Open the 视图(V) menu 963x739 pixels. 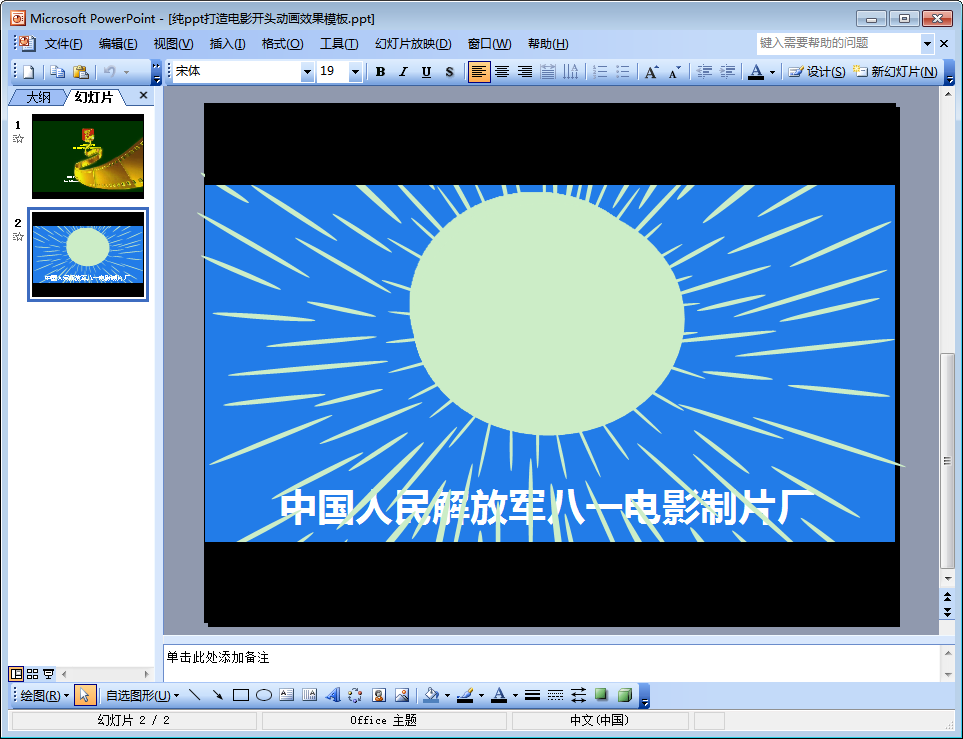(173, 44)
